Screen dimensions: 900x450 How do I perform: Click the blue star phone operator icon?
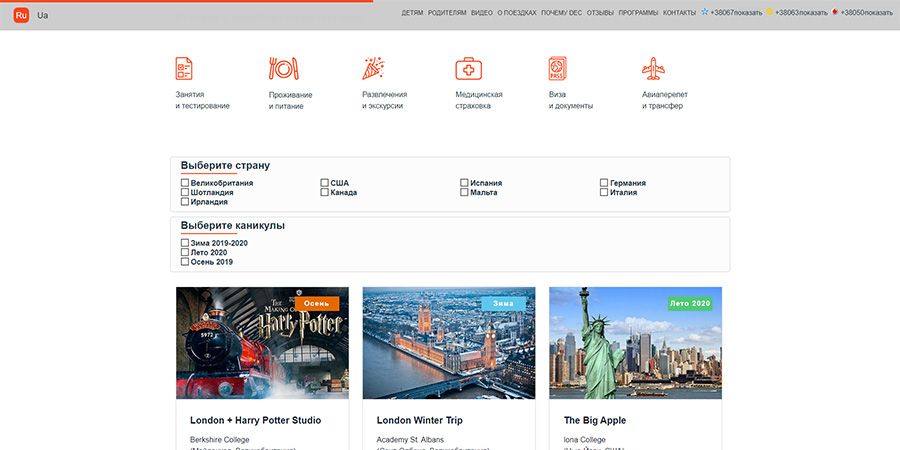click(x=705, y=12)
